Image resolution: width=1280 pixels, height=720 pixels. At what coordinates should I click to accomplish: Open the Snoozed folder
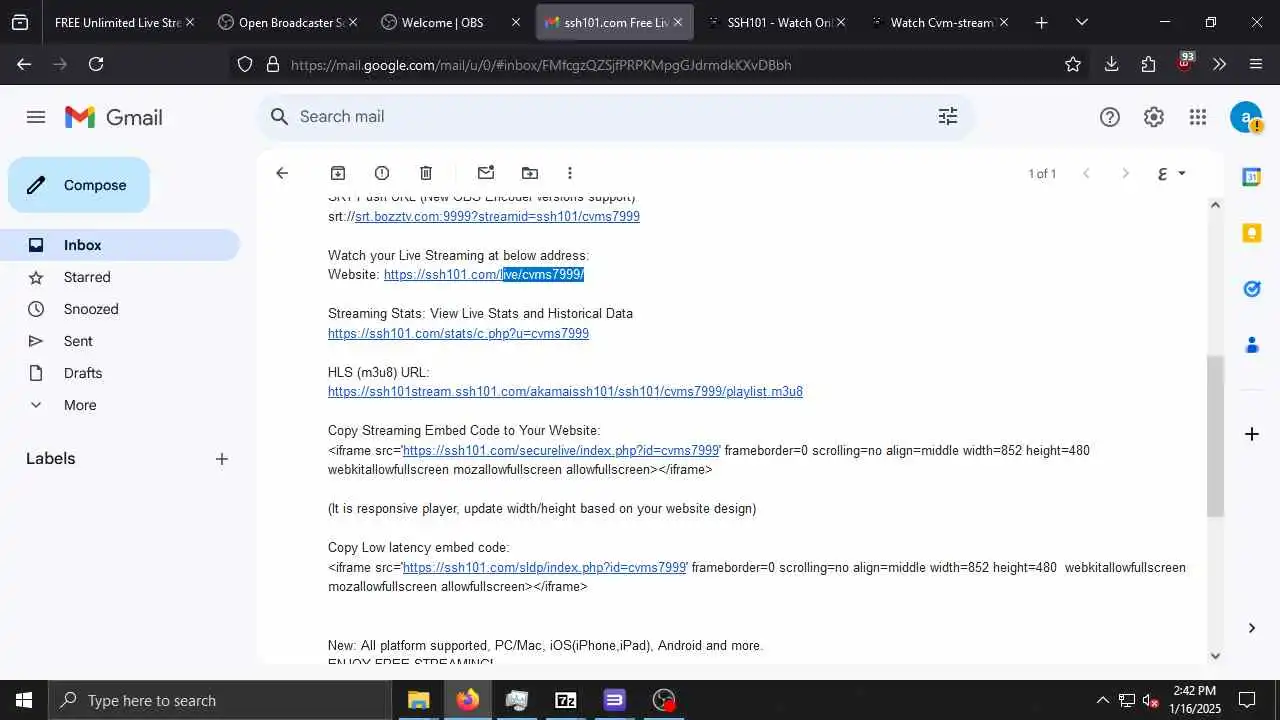[x=120, y=309]
